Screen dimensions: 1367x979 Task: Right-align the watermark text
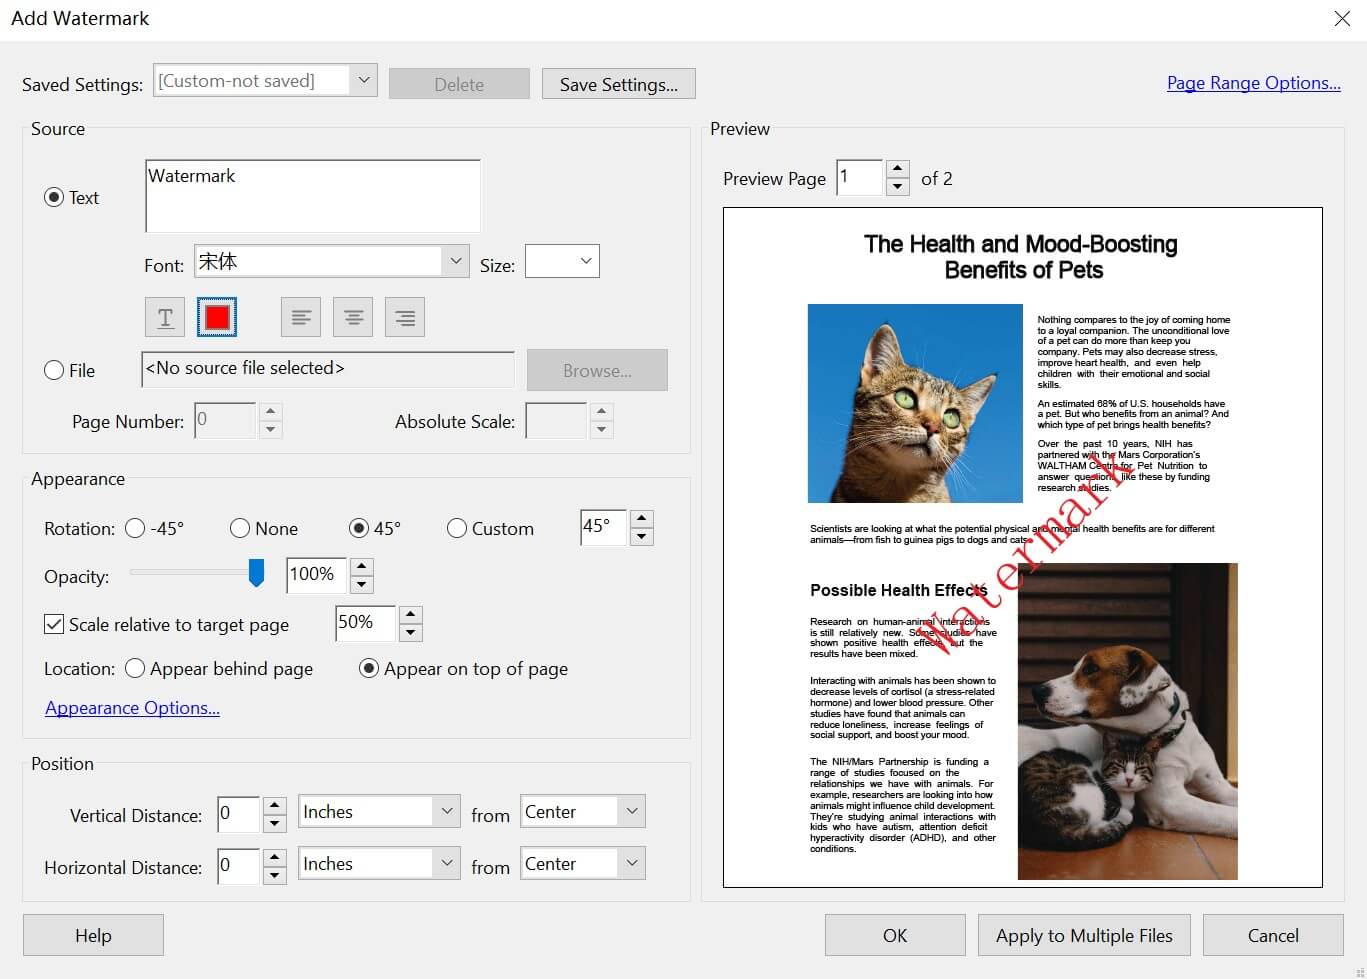point(404,316)
